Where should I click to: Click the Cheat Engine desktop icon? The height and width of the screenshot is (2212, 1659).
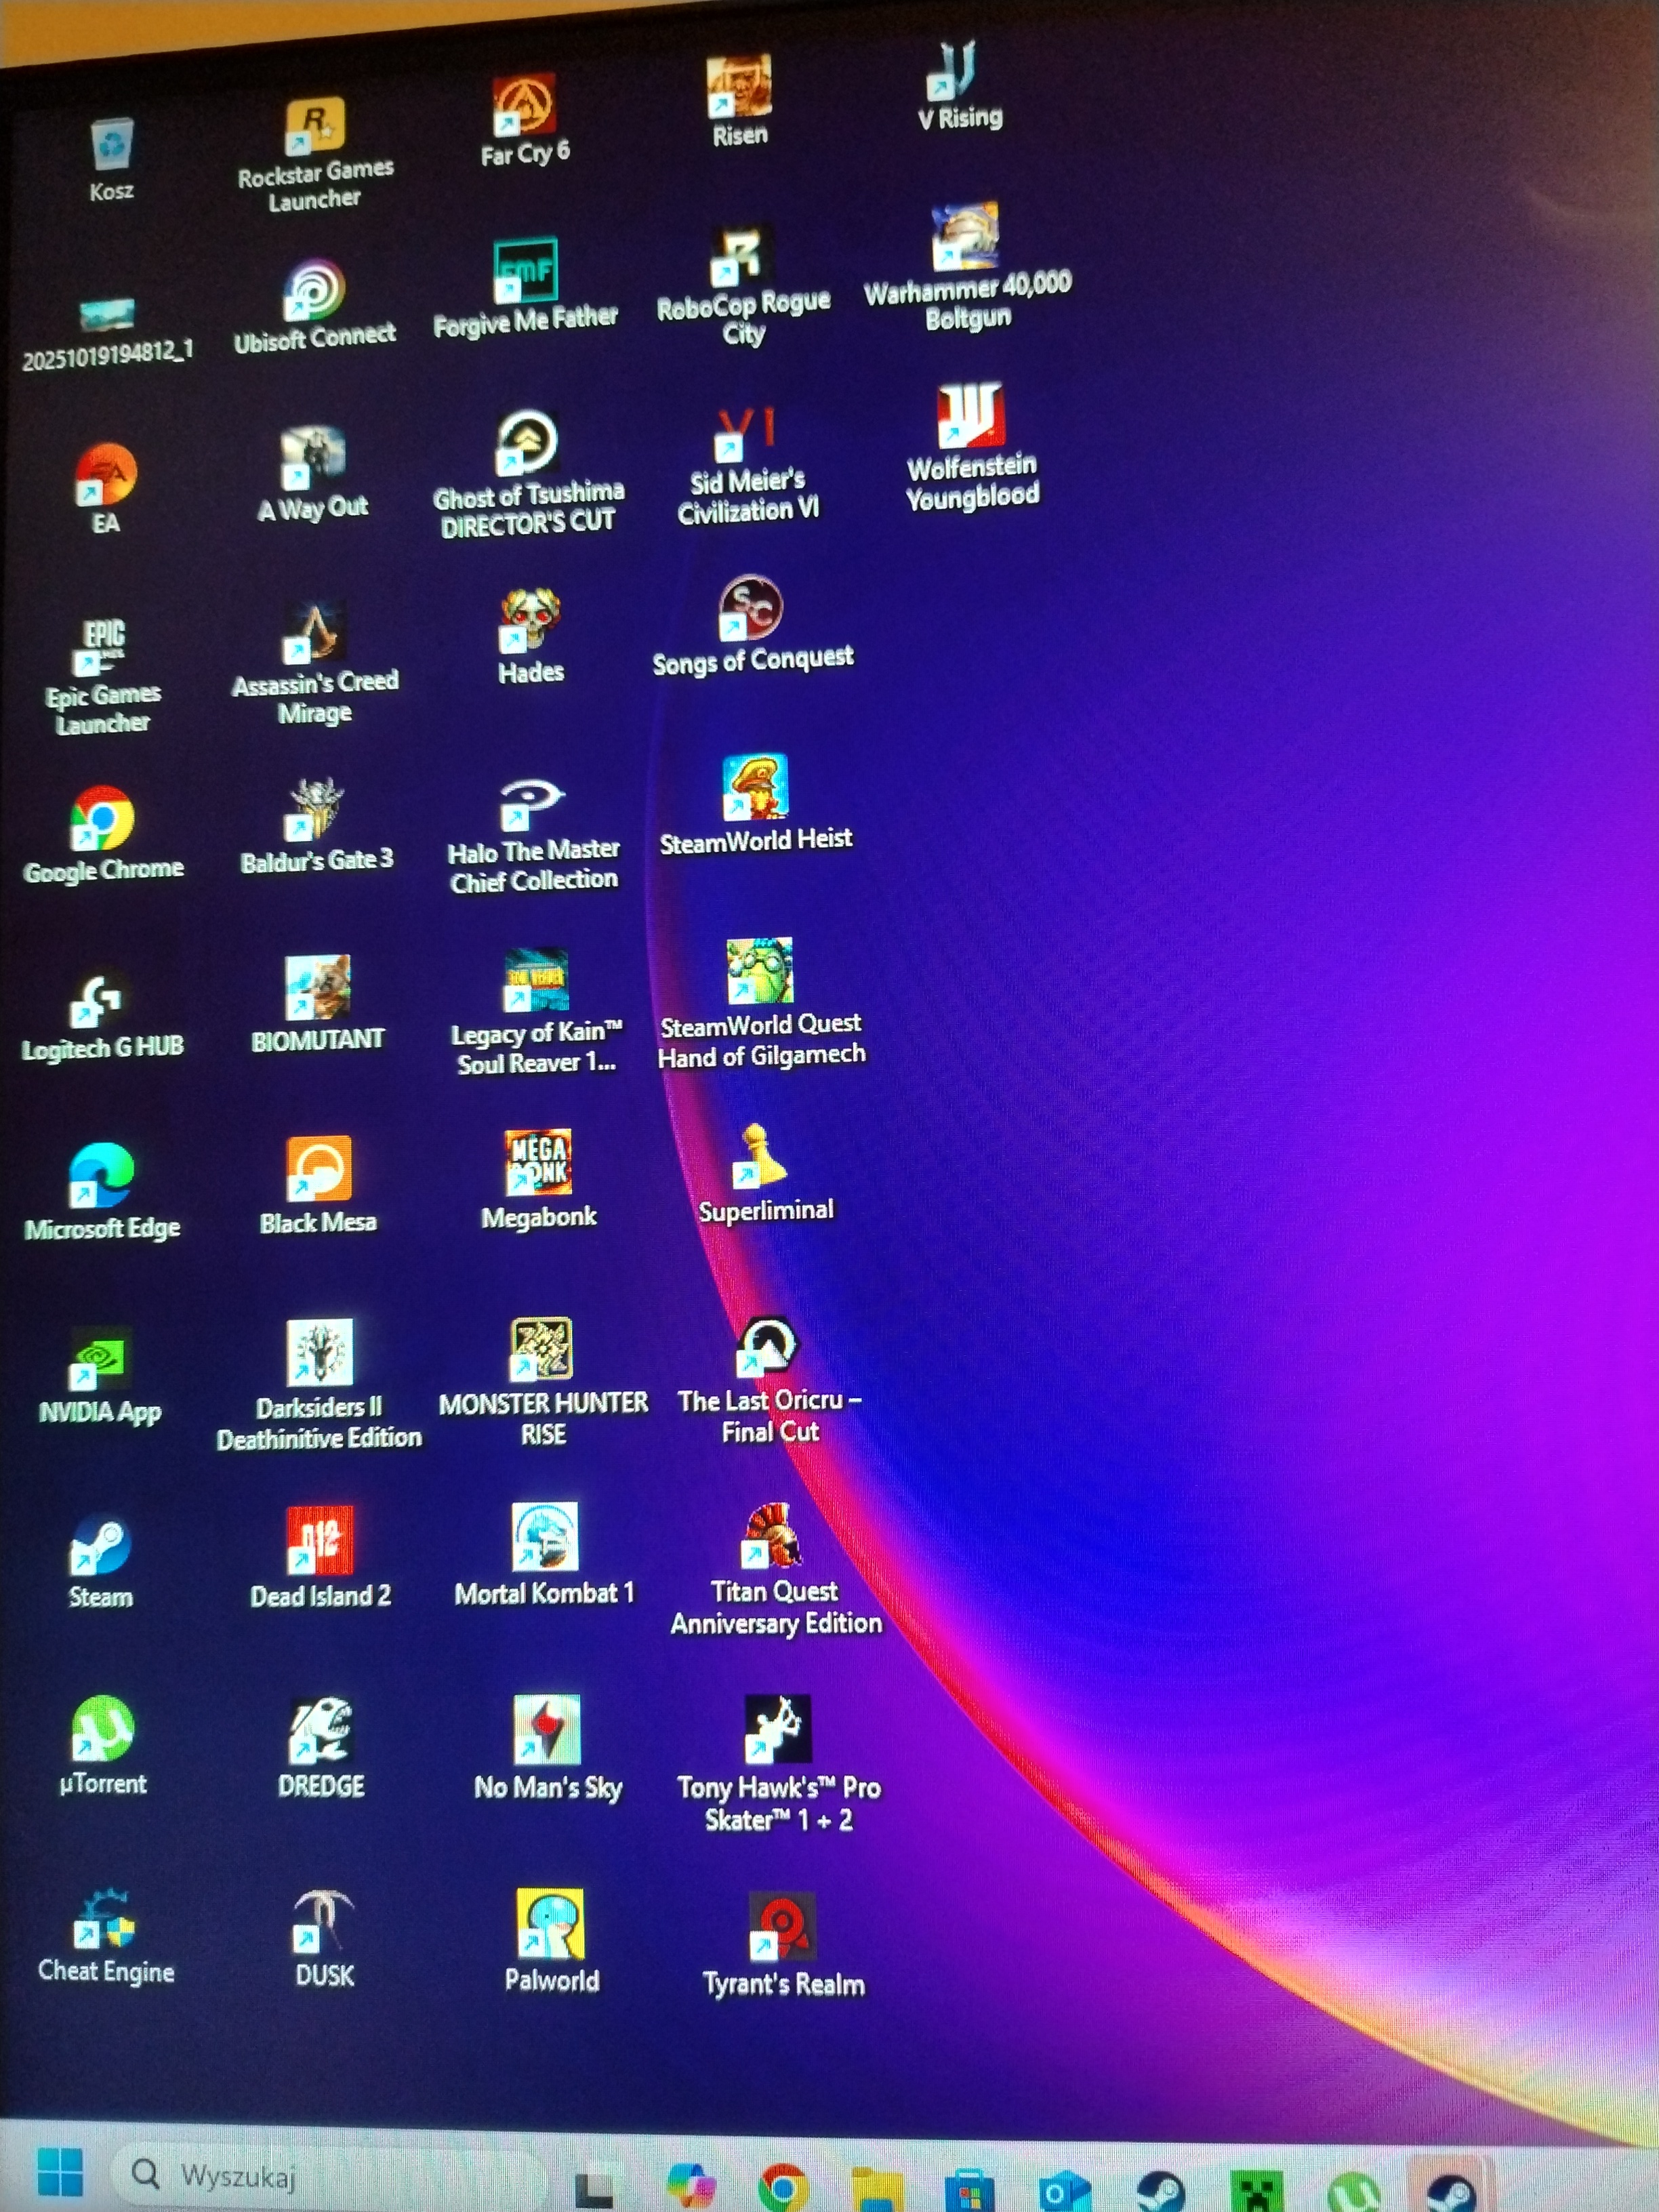(x=104, y=1920)
